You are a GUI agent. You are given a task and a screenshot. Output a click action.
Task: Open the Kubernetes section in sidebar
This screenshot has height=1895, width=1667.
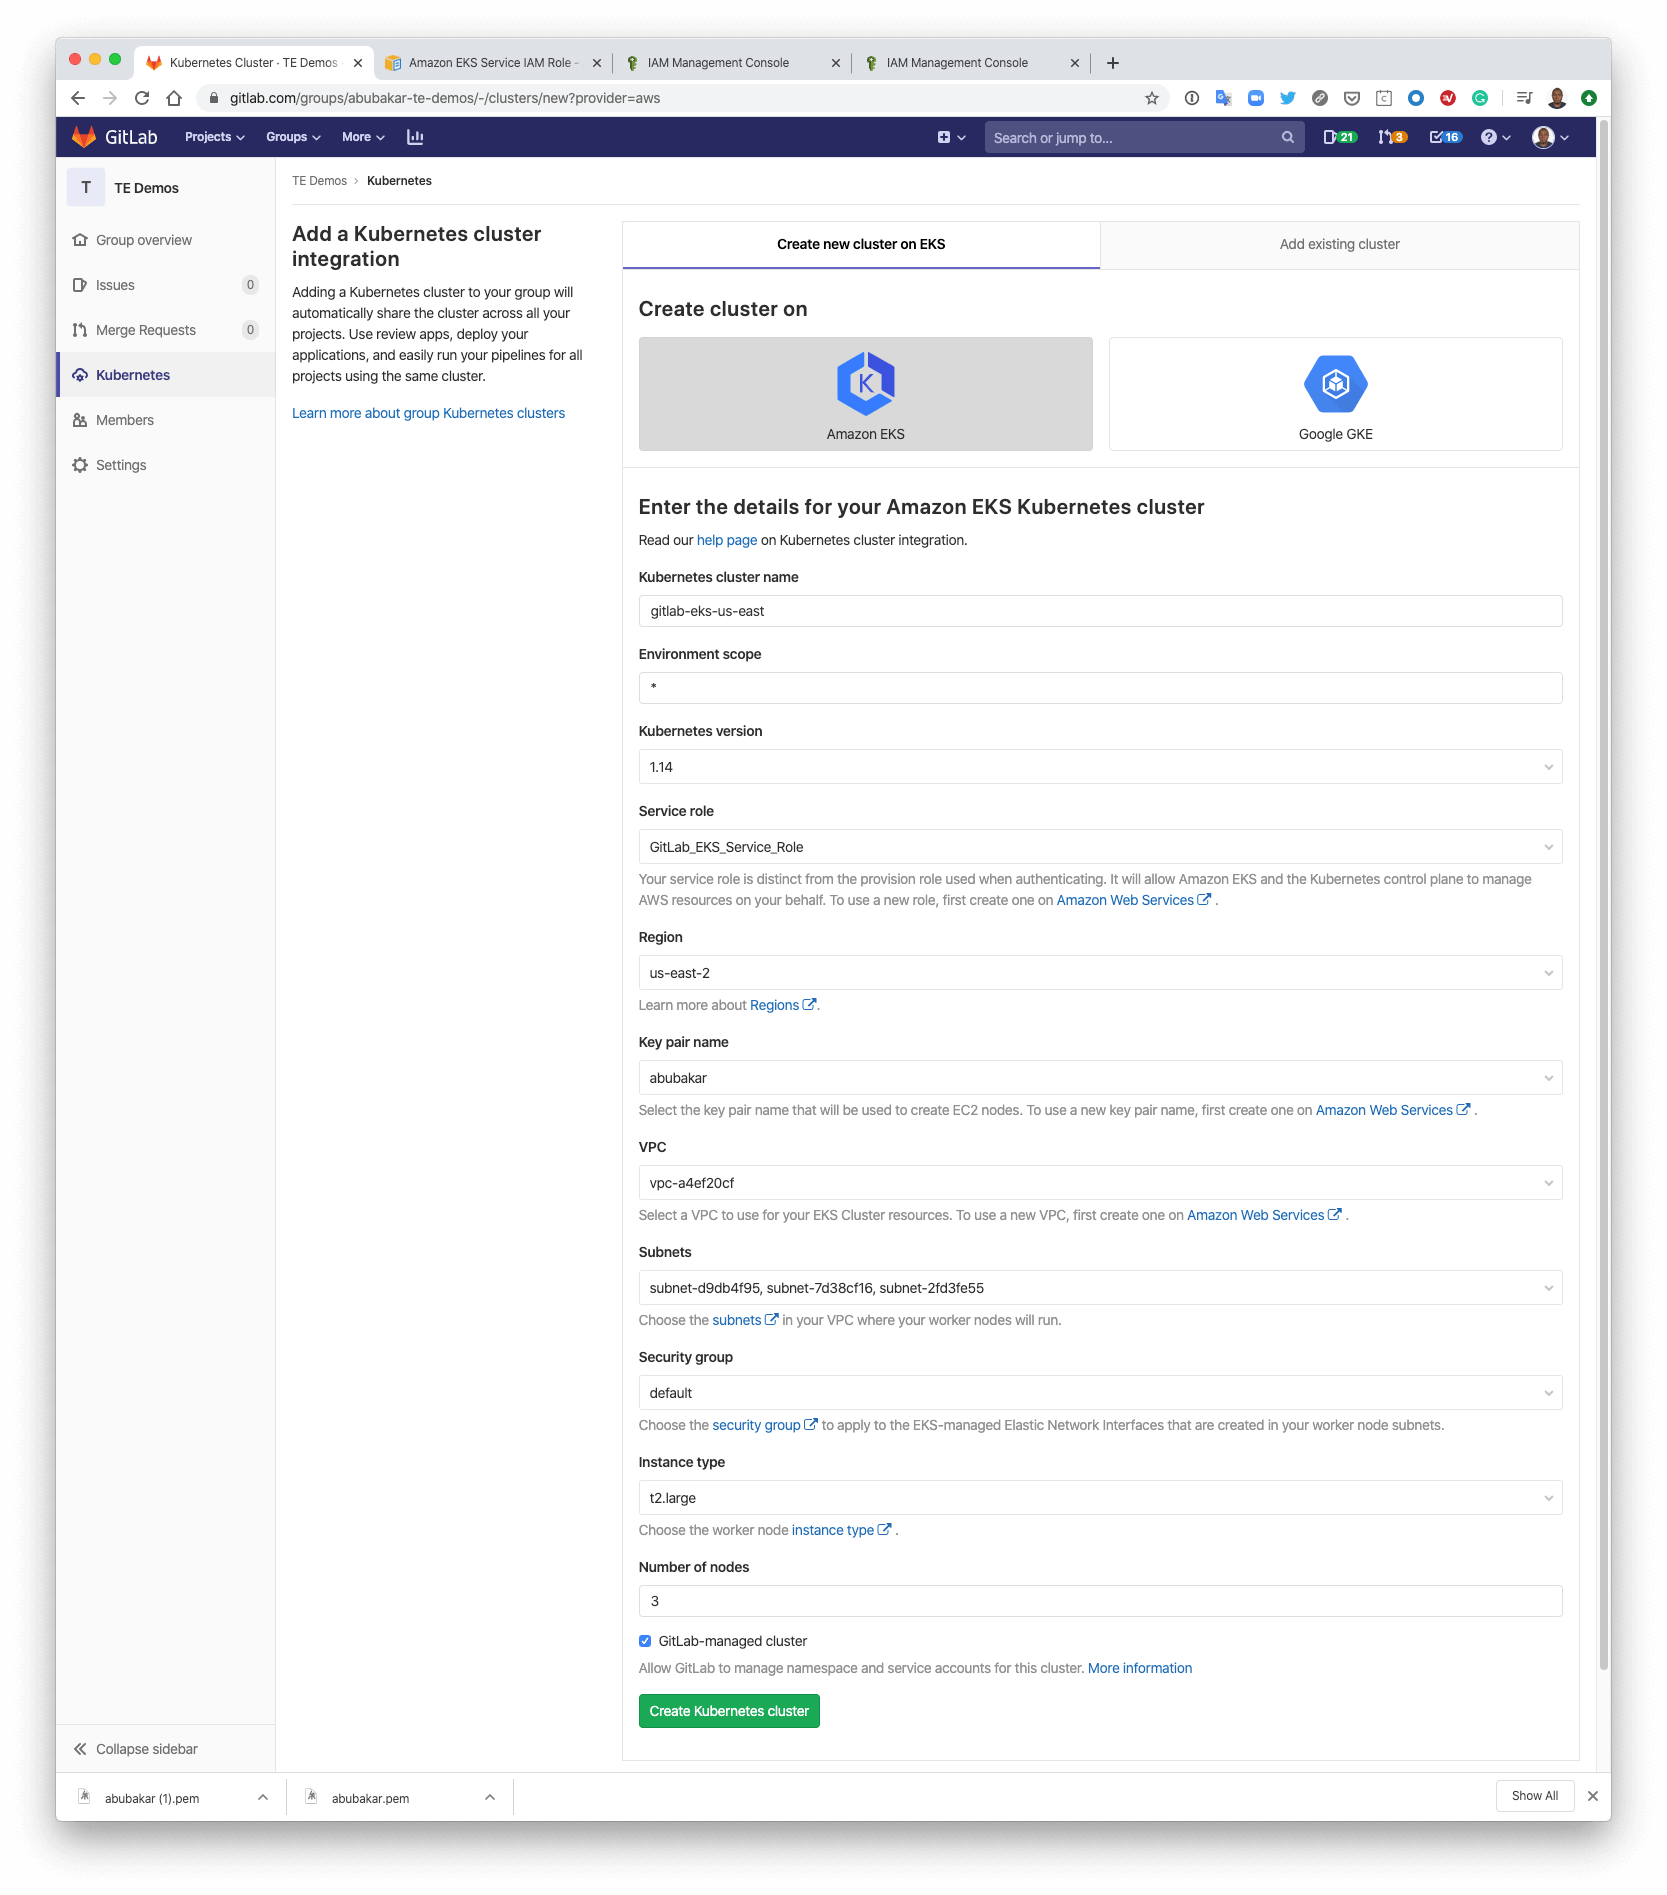[133, 374]
